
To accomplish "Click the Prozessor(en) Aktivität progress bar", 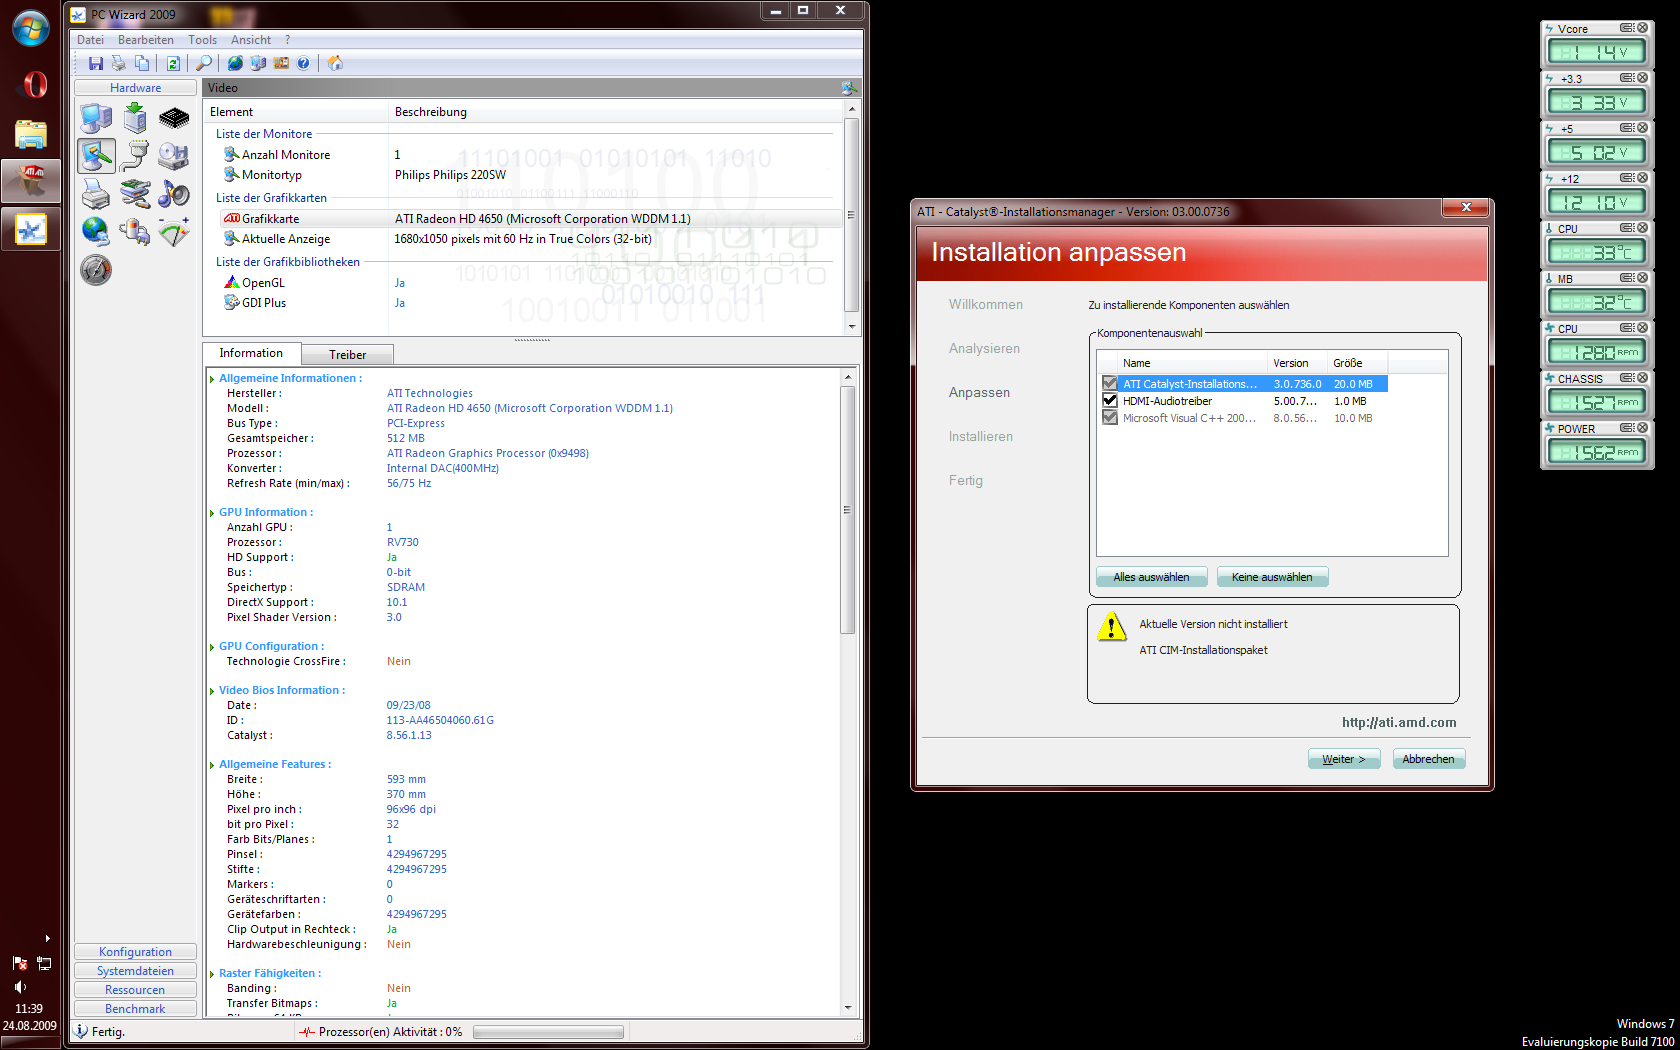I will tap(548, 1032).
